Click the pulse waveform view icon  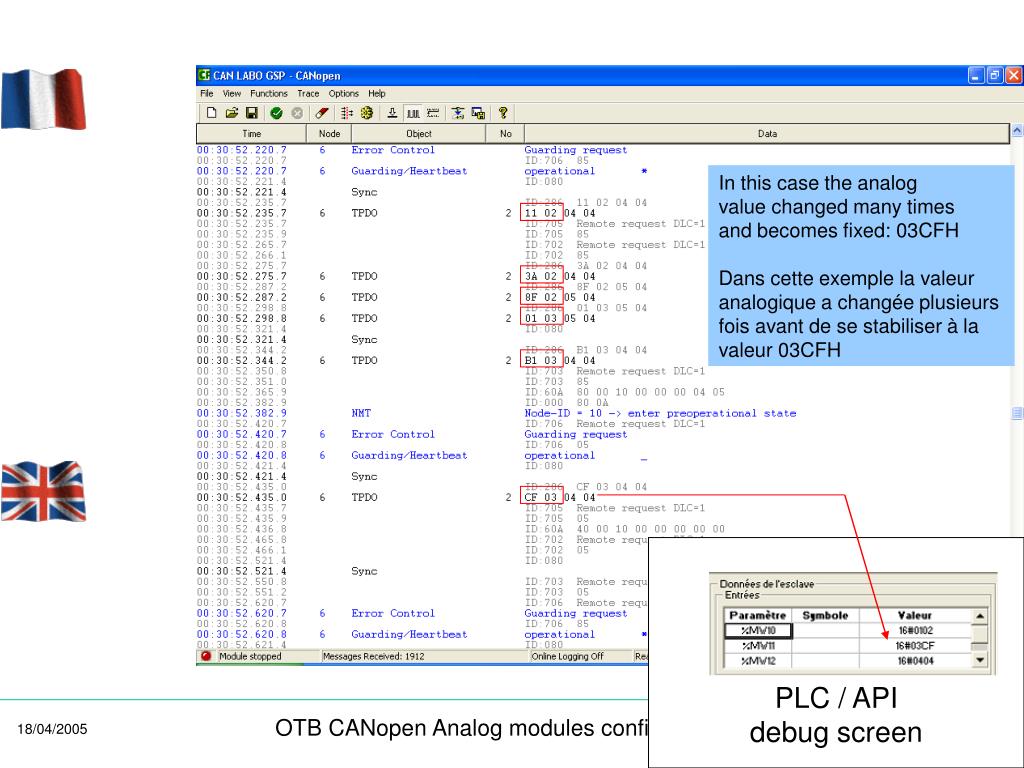point(413,113)
